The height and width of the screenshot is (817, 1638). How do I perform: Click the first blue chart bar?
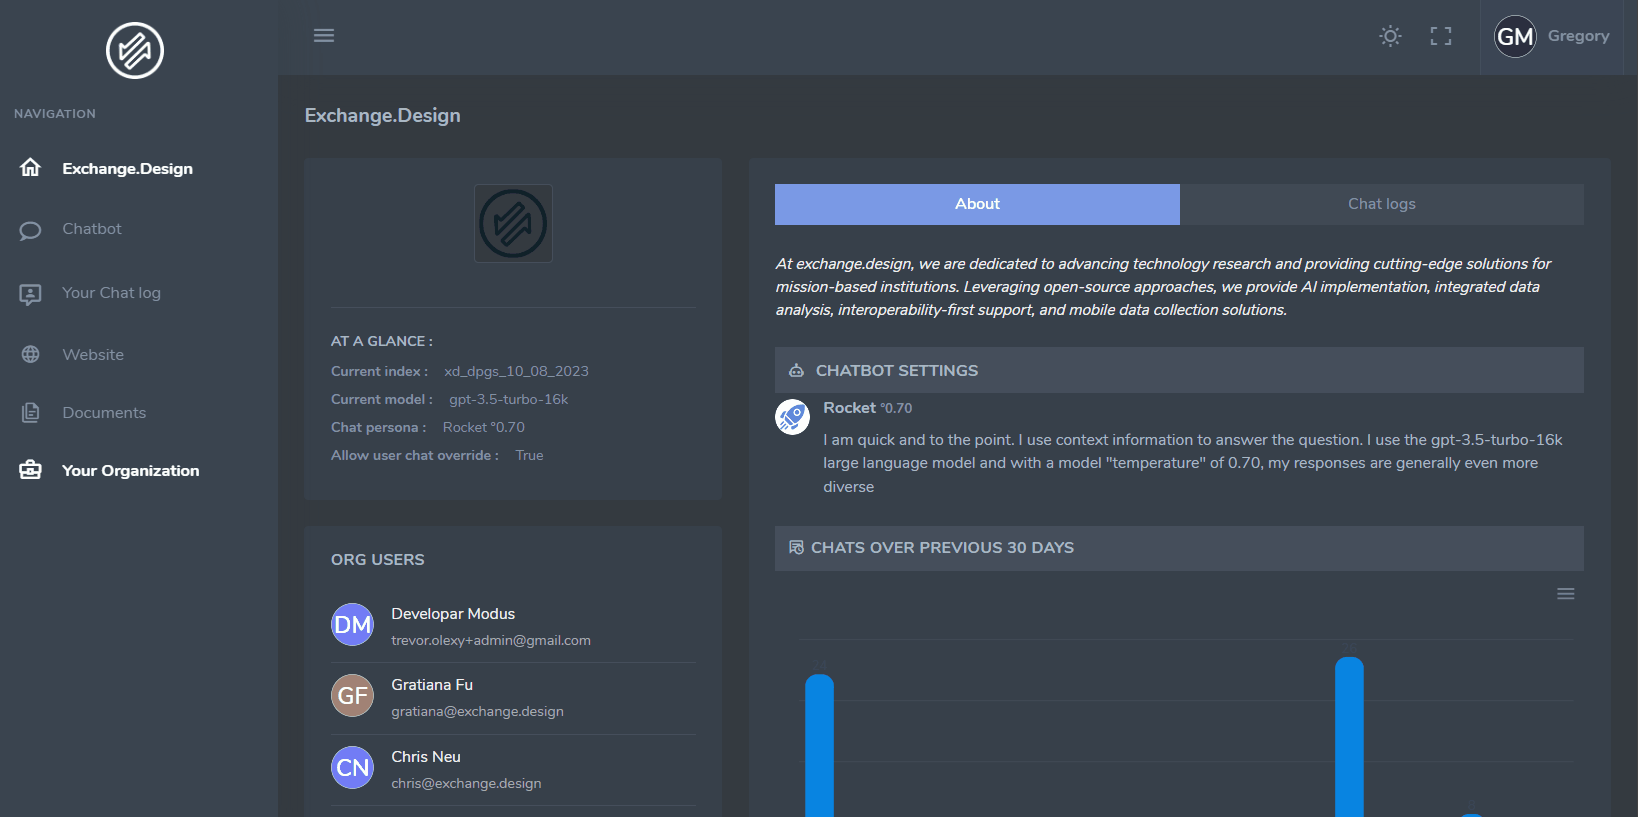(819, 745)
